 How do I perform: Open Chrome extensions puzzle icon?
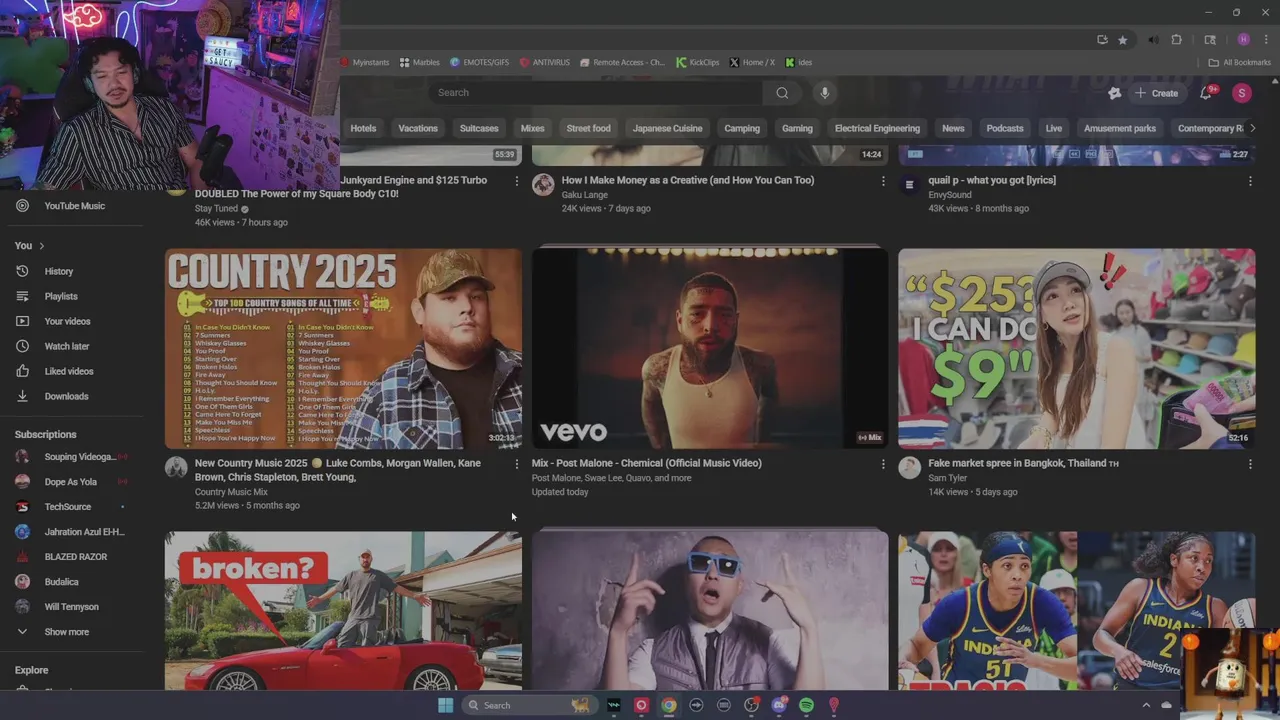pyautogui.click(x=1176, y=40)
